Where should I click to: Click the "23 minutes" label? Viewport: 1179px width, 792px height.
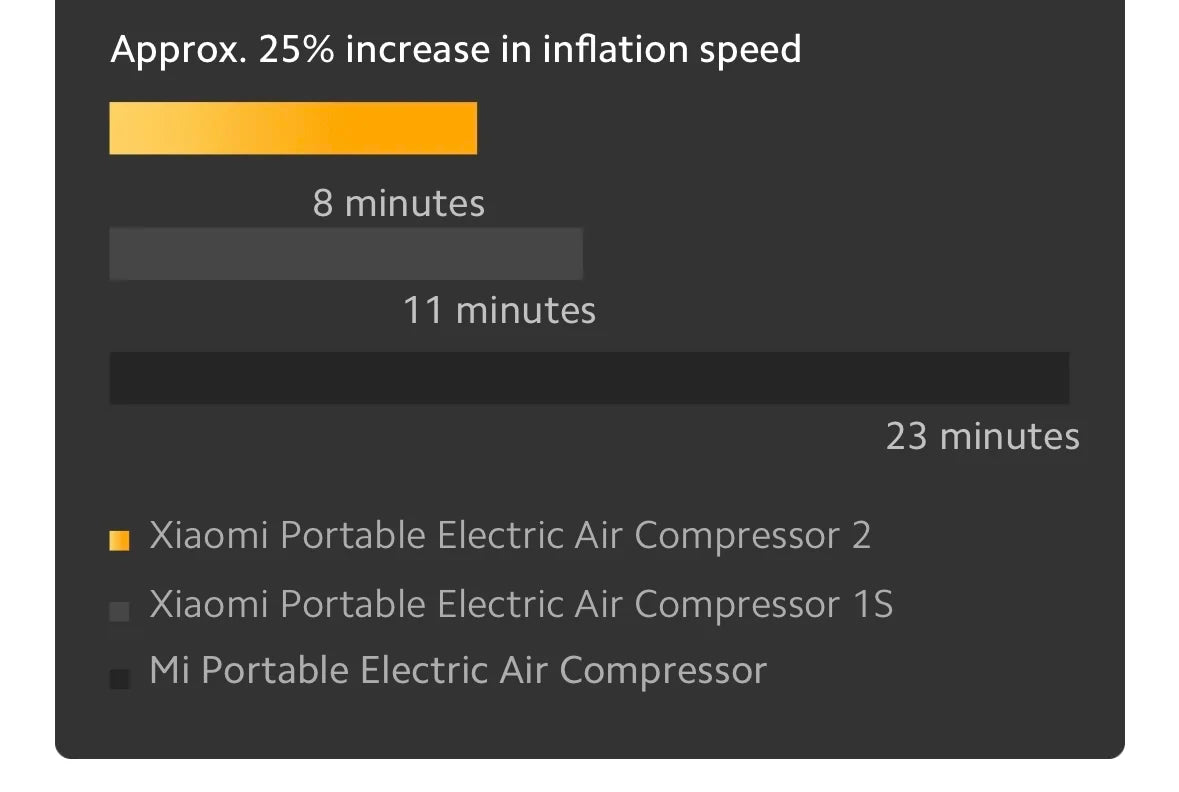pyautogui.click(x=982, y=437)
